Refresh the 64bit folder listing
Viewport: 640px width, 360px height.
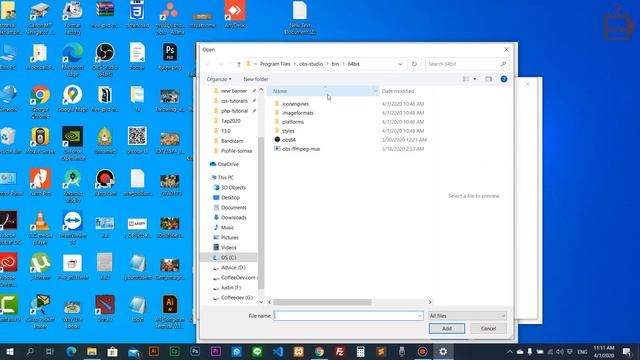414,64
